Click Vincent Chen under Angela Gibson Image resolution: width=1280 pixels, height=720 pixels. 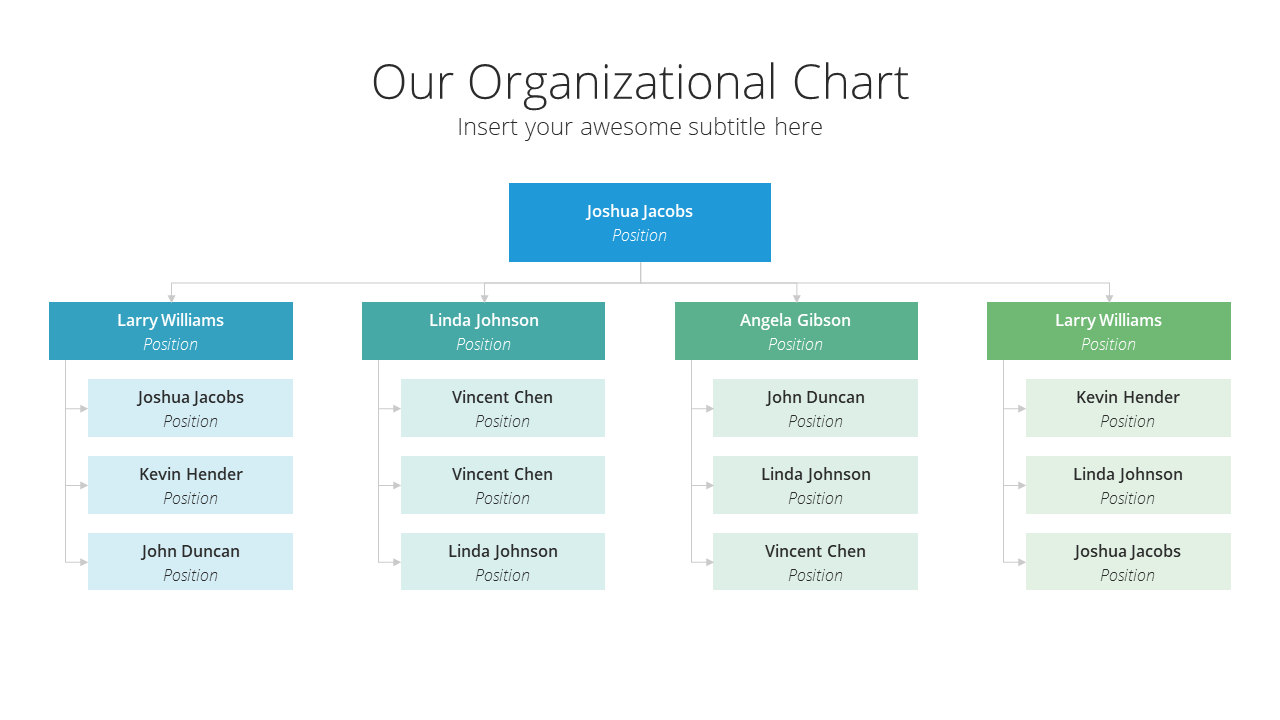click(x=815, y=561)
